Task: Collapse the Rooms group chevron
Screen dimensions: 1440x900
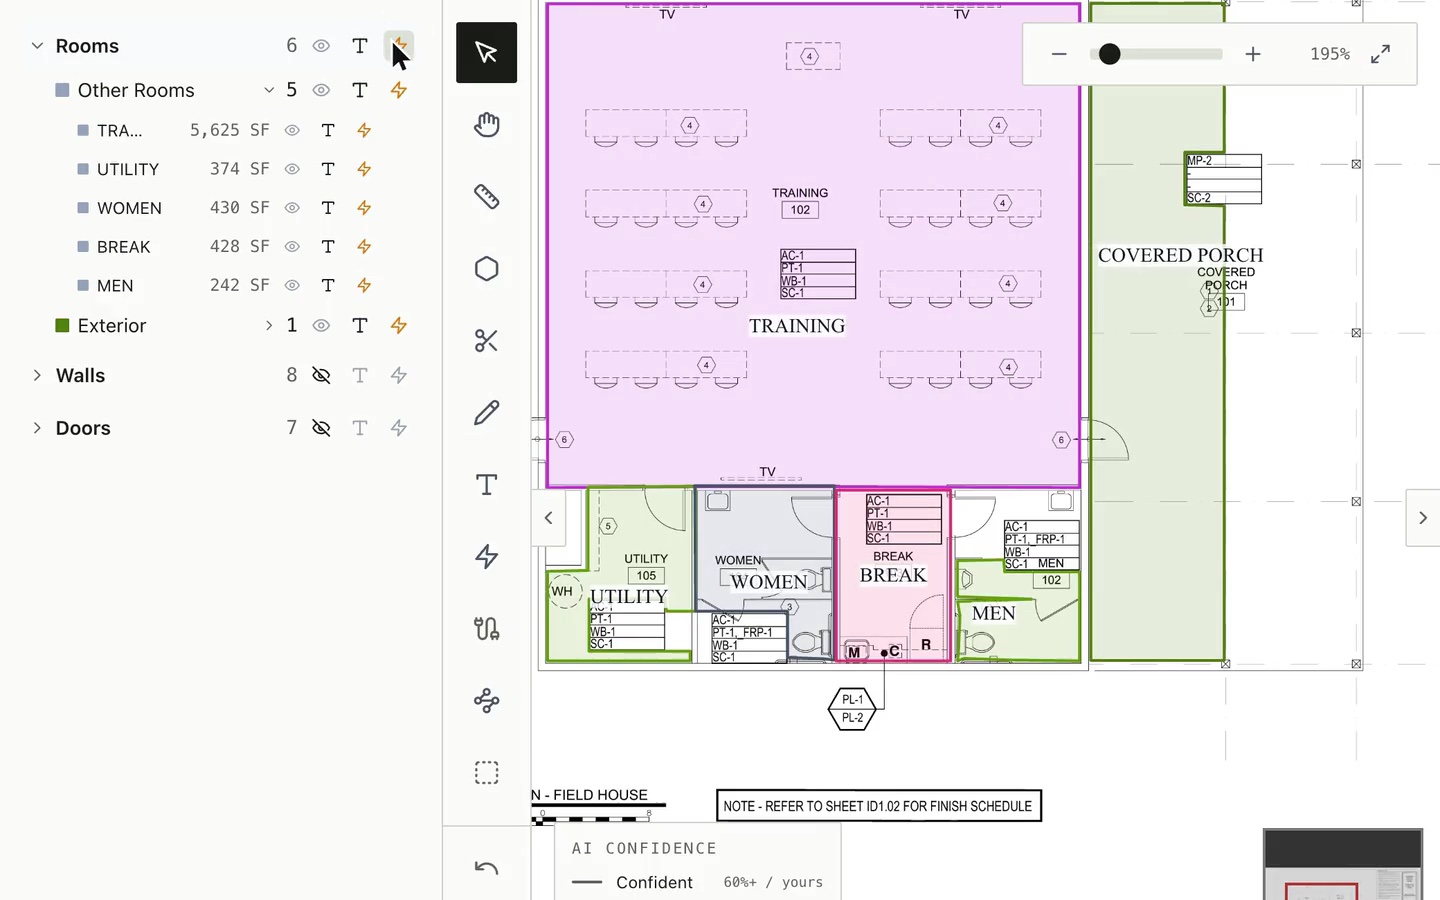Action: [37, 46]
